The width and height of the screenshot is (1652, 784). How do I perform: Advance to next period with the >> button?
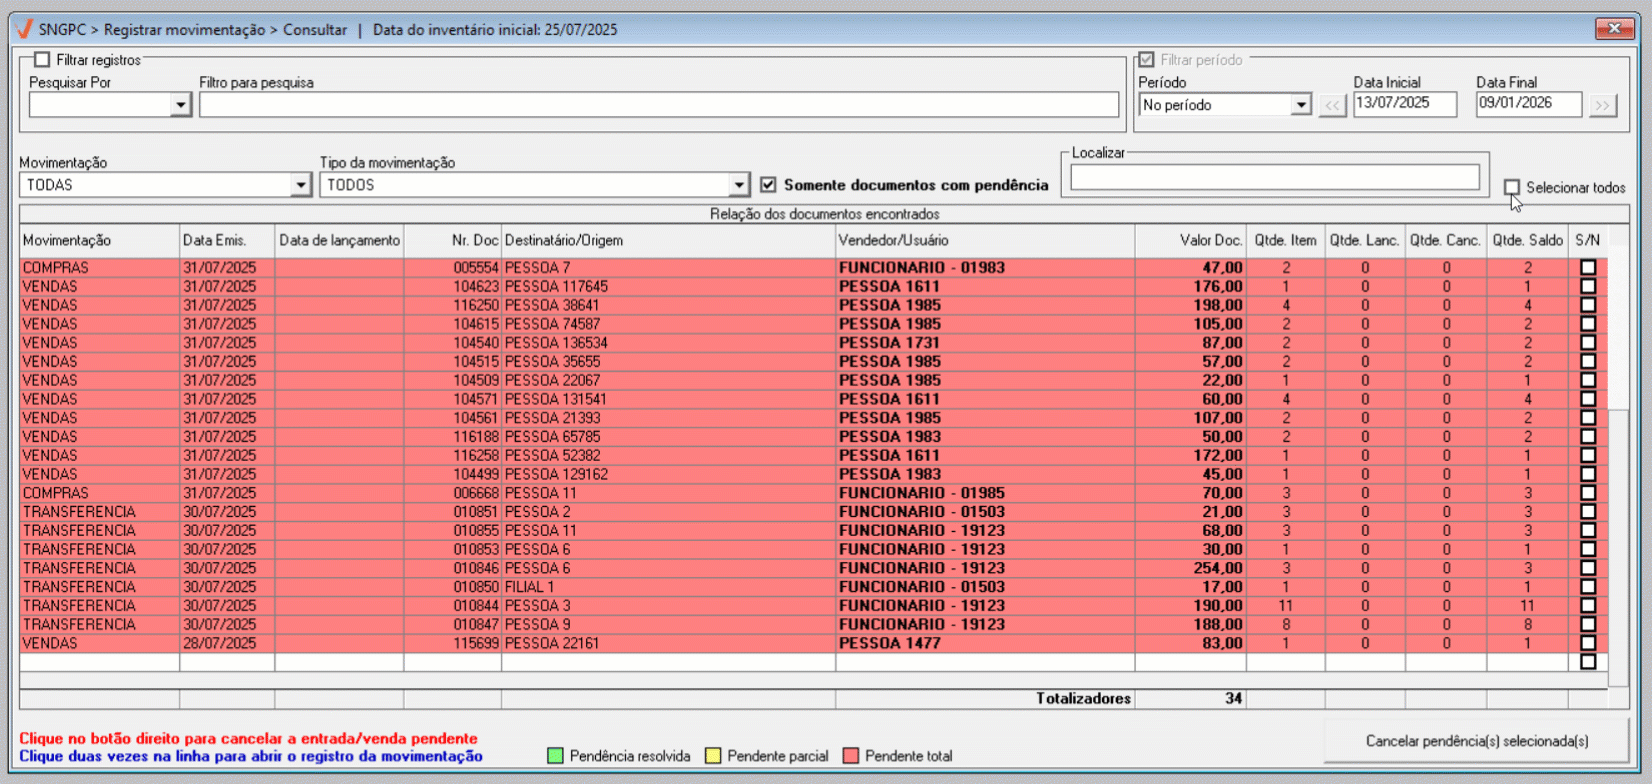[1603, 105]
